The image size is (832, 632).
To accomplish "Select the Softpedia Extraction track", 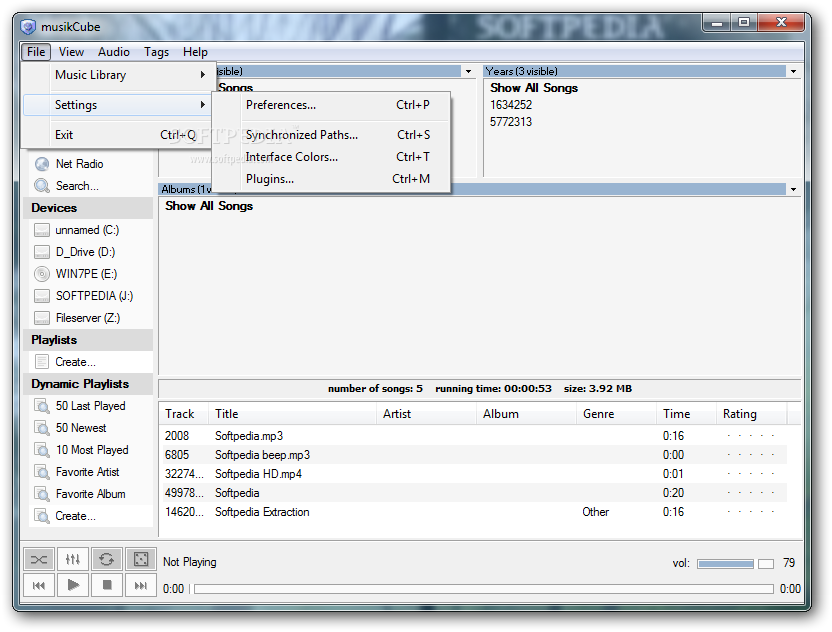I will pos(262,512).
